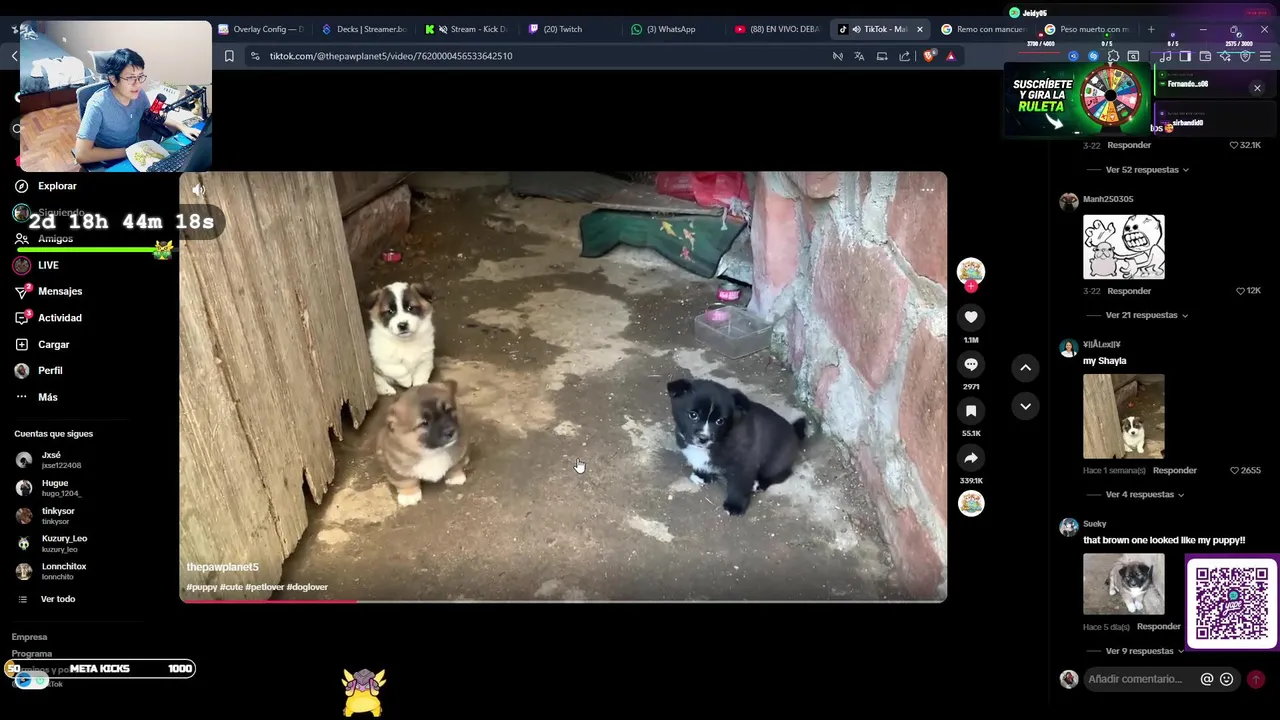Save video with the bookmark icon
Image resolution: width=1280 pixels, height=720 pixels.
970,411
